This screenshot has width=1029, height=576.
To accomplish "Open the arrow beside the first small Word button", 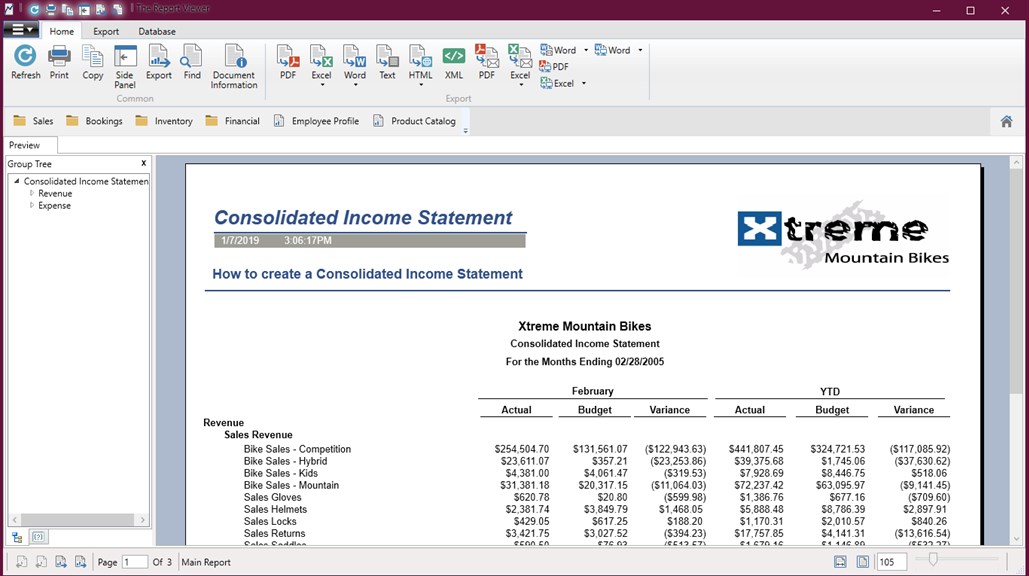I will click(586, 50).
